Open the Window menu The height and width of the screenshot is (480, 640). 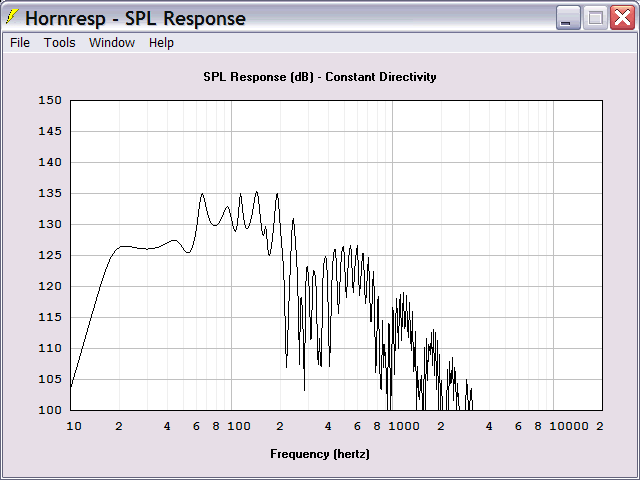(112, 42)
